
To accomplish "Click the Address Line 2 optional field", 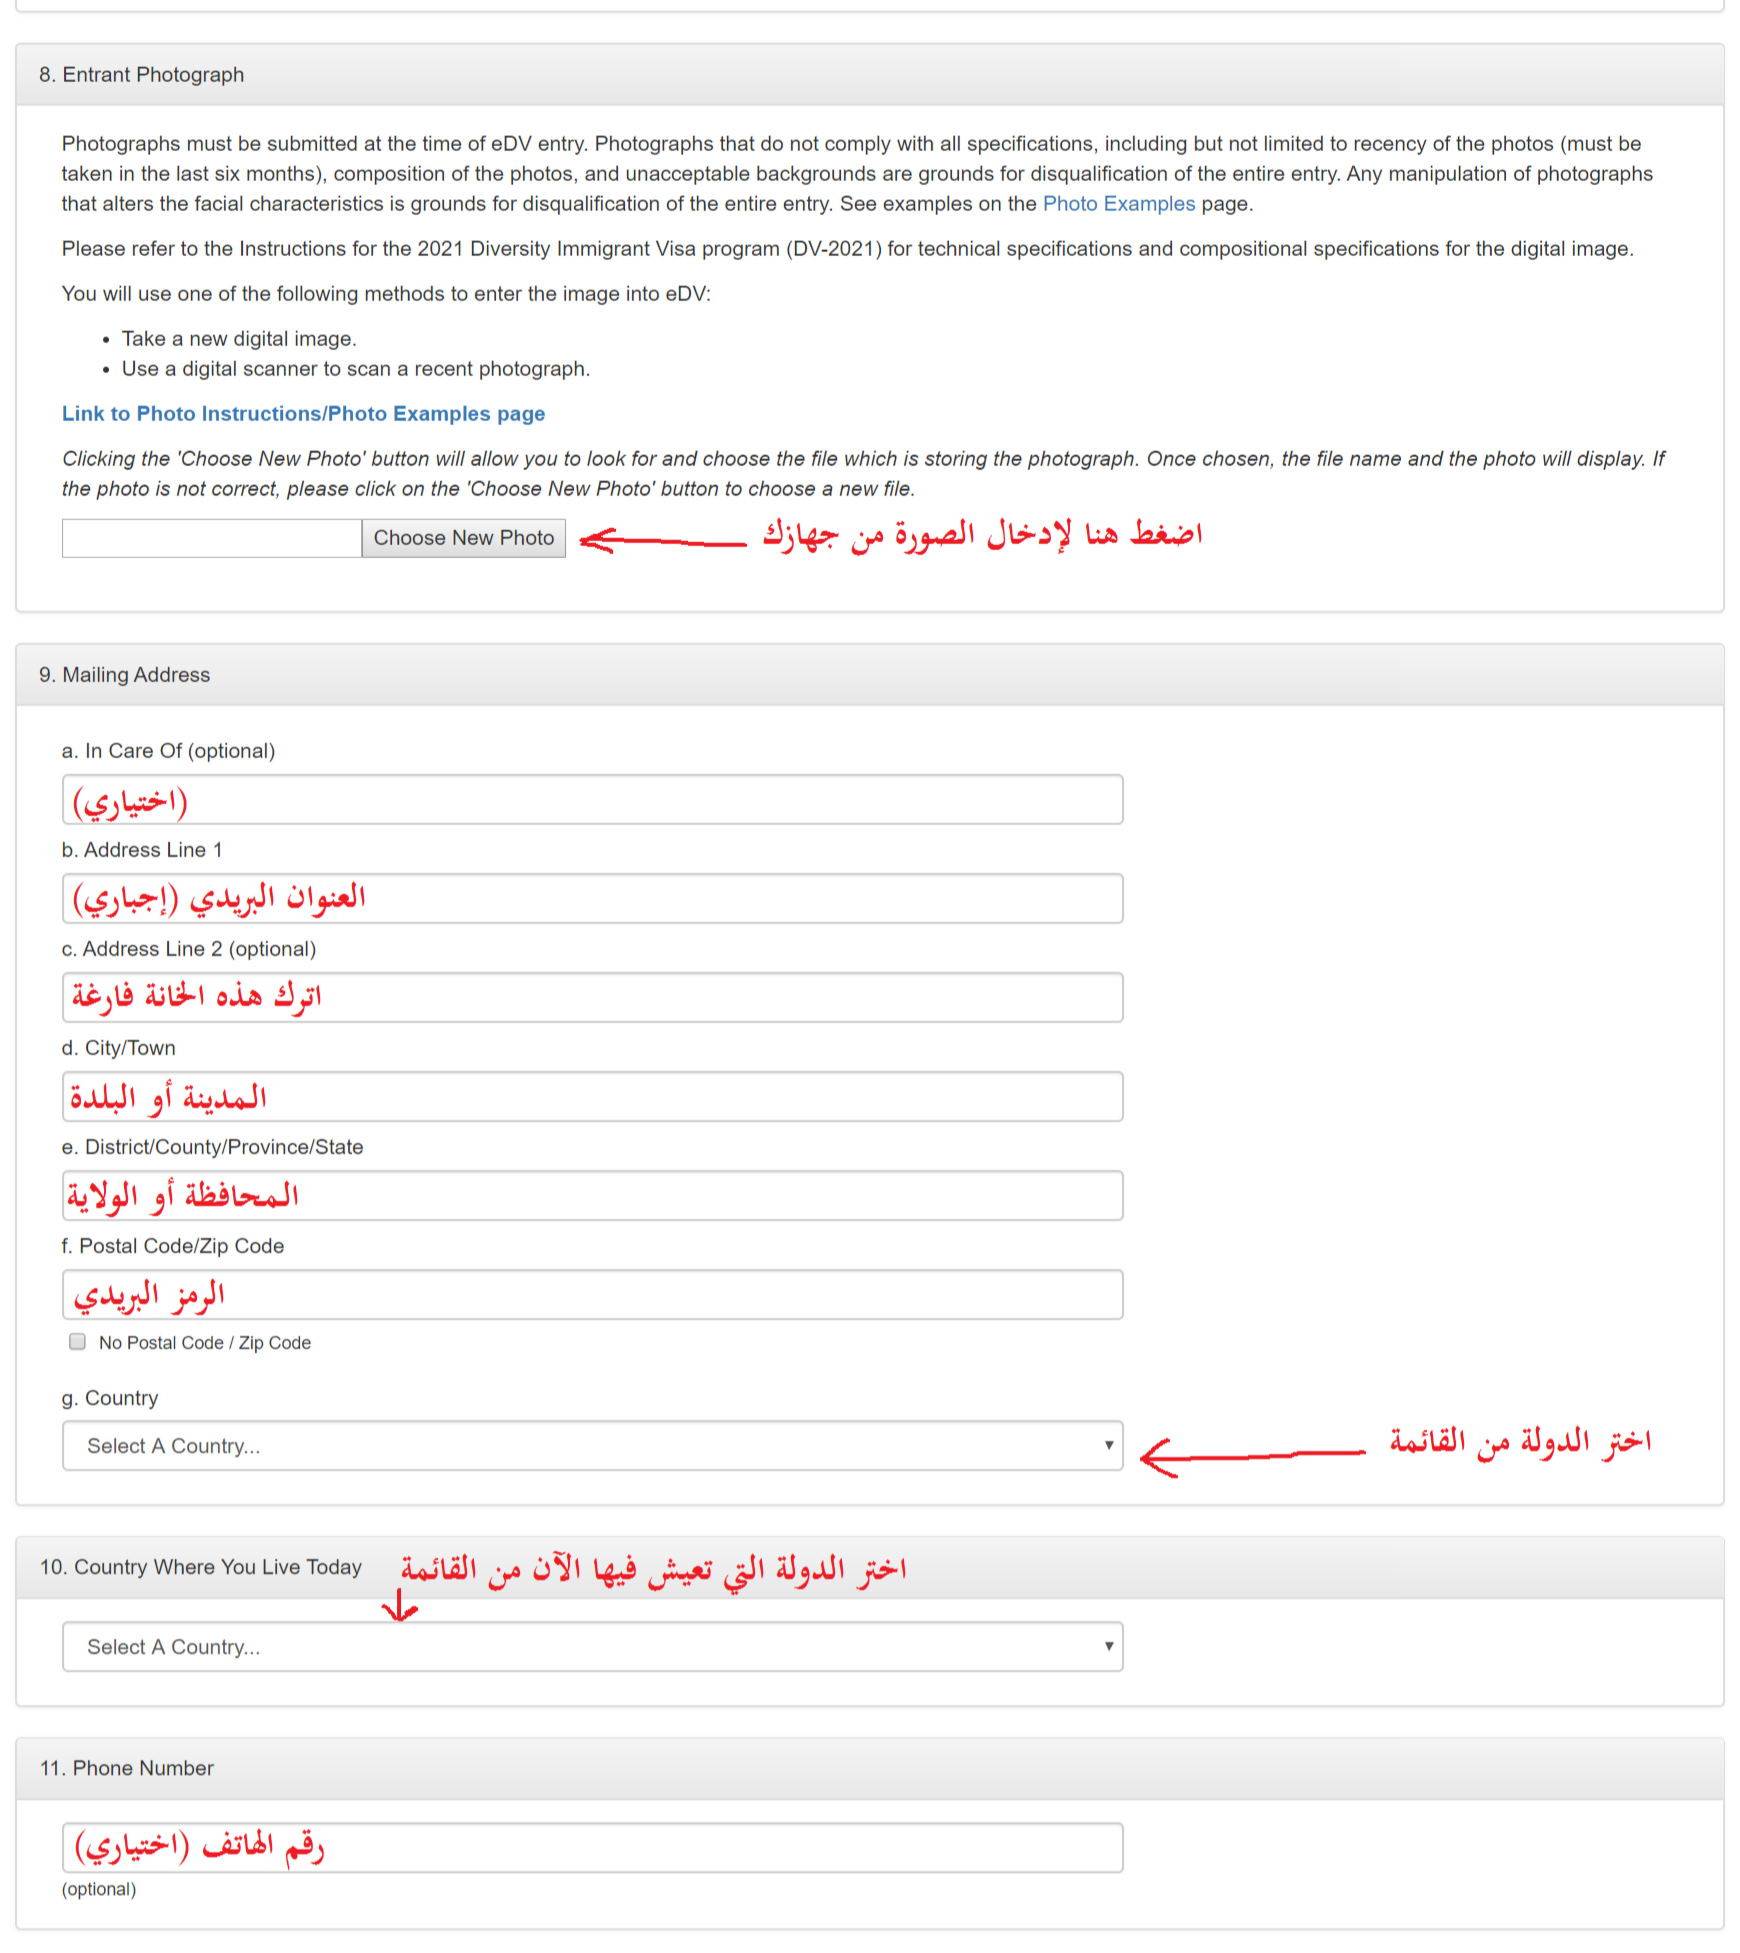I will (x=592, y=998).
